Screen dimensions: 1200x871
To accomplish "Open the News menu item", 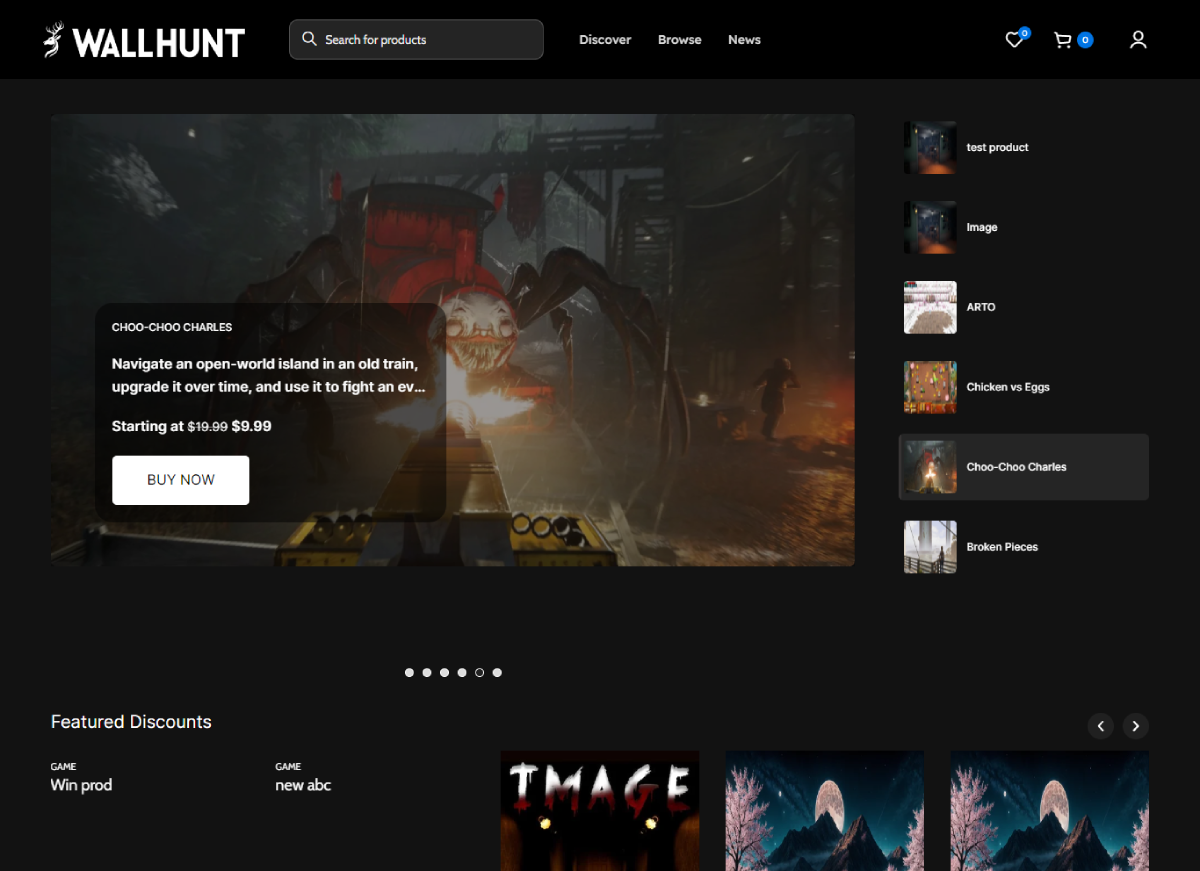I will click(x=744, y=40).
